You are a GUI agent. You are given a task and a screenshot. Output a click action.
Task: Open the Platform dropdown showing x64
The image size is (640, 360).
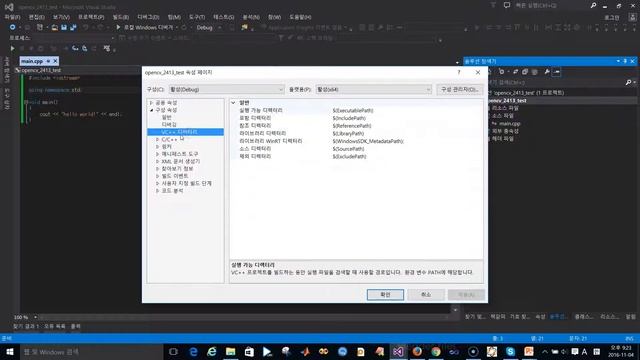[373, 89]
